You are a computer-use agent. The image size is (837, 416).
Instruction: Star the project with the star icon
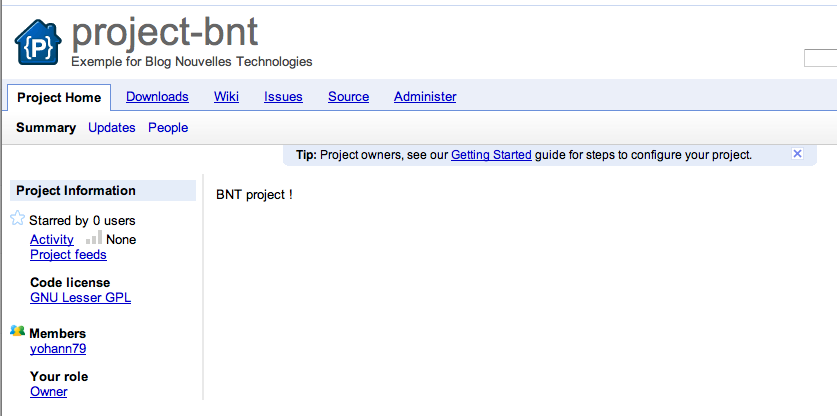(x=17, y=219)
